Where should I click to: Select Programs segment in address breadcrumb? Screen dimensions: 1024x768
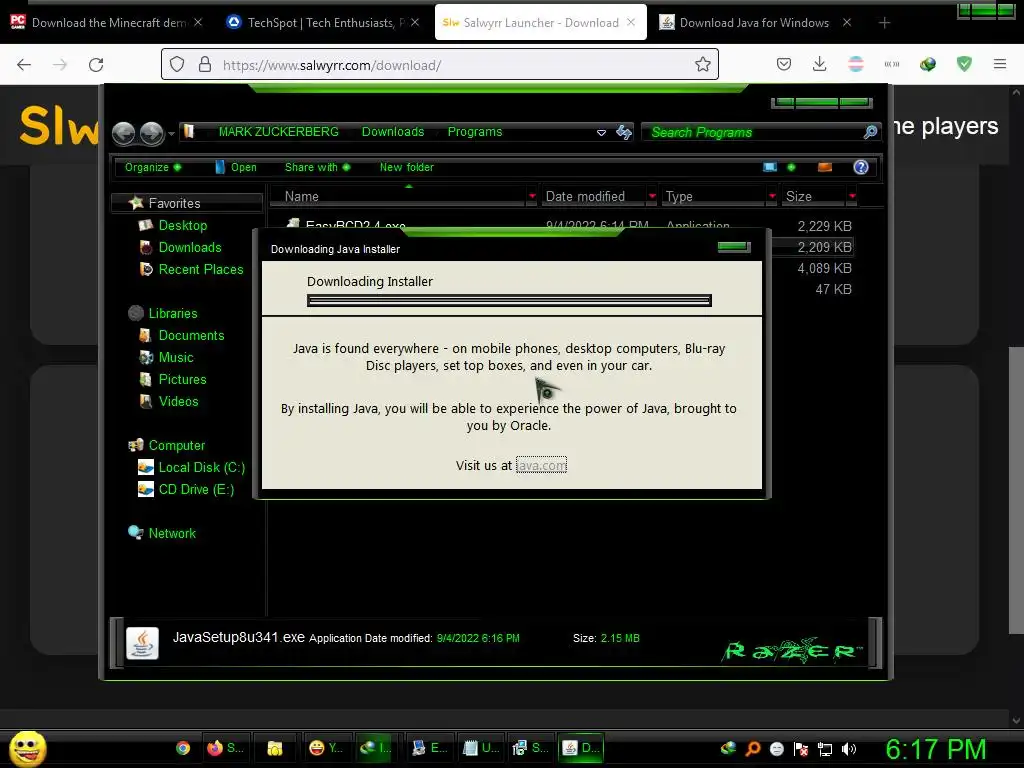click(475, 132)
